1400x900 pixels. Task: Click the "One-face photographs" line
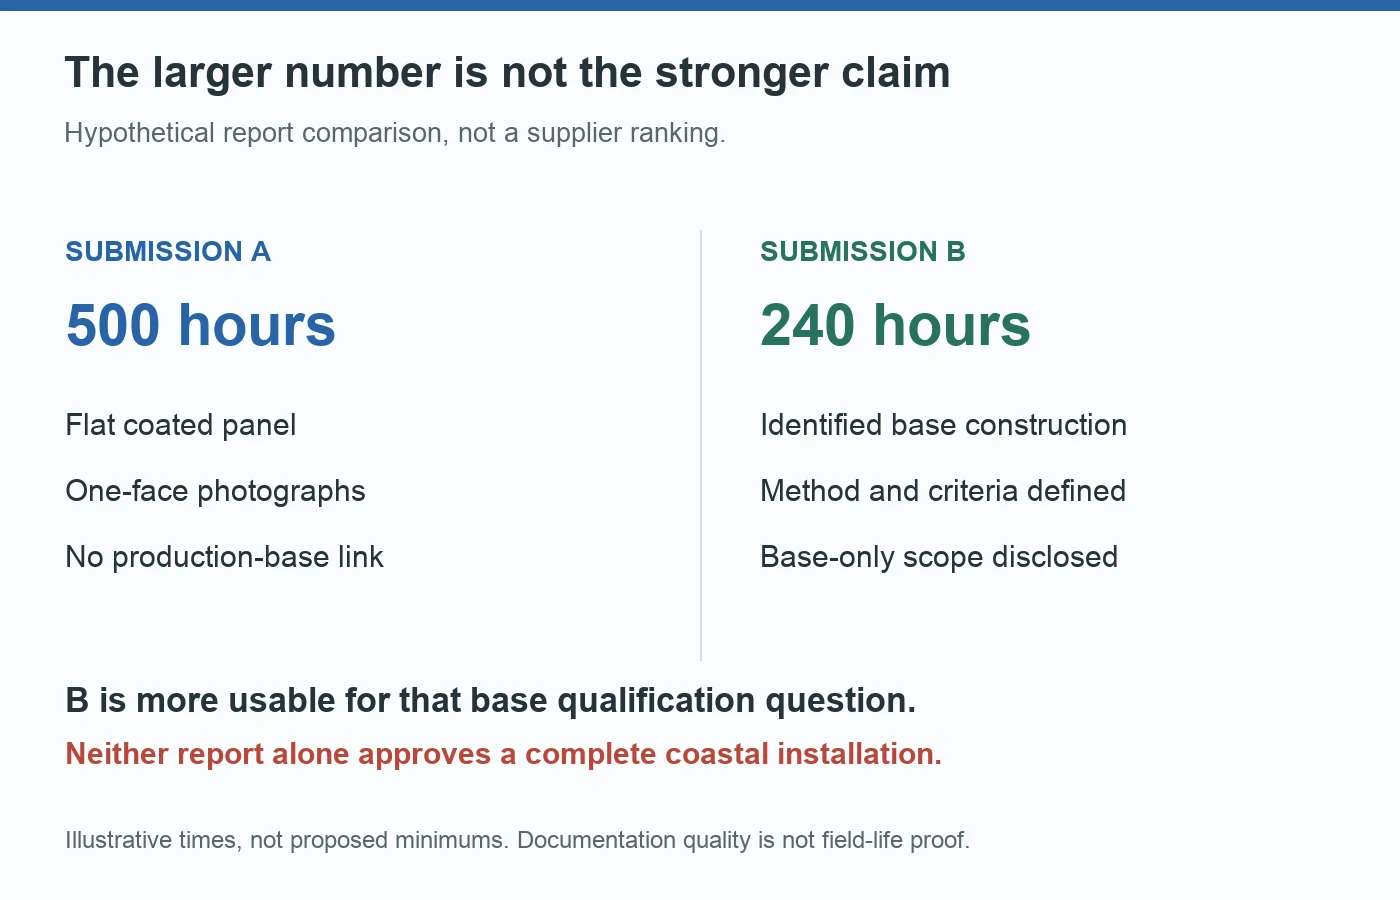[x=215, y=491]
